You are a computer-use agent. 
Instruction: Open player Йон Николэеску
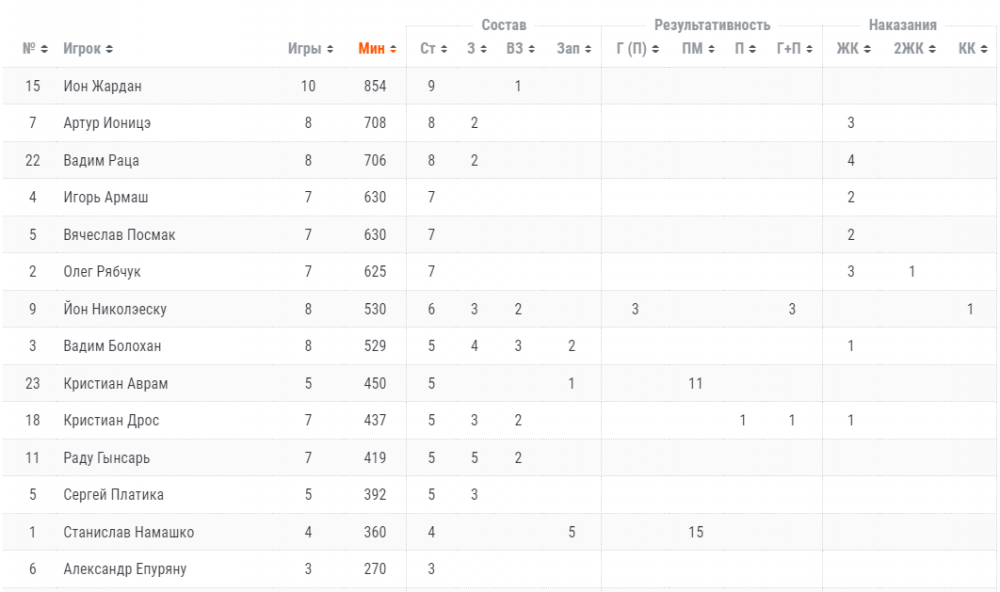(x=115, y=309)
